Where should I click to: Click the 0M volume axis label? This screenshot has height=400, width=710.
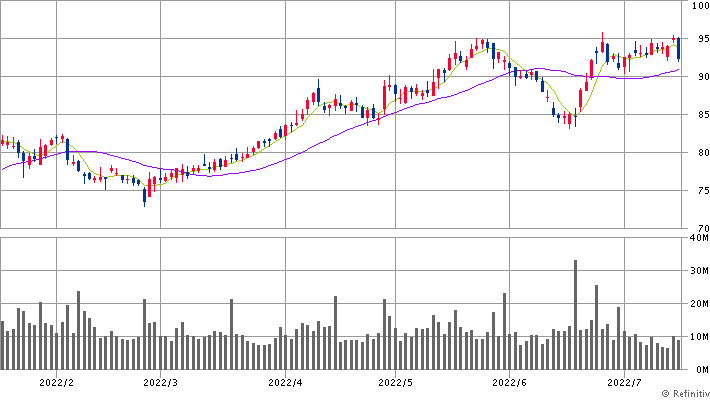[x=702, y=369]
